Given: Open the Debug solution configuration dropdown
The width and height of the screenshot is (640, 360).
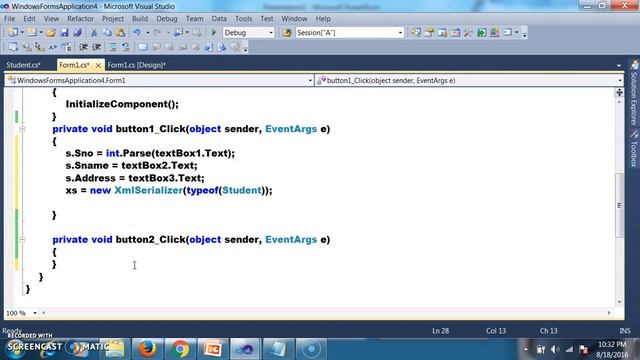Looking at the screenshot, I should pos(271,33).
